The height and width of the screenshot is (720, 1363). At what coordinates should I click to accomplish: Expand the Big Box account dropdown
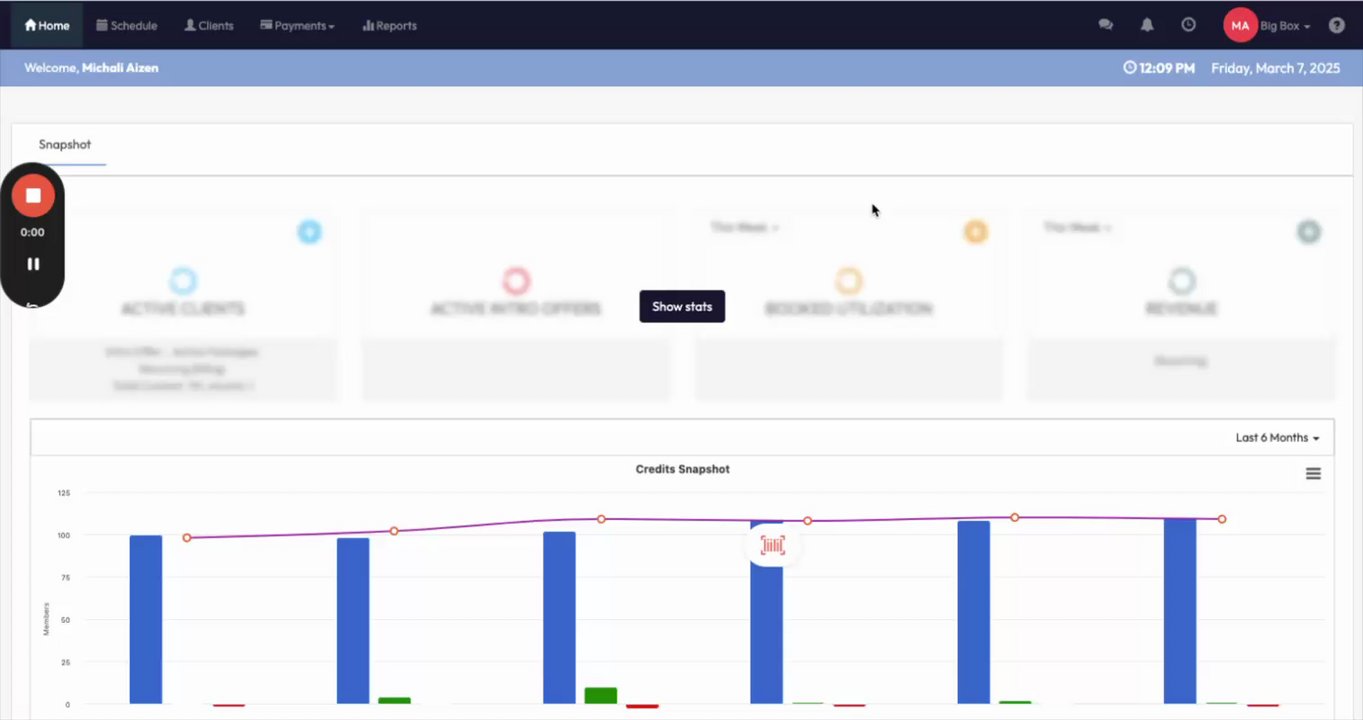[1285, 25]
